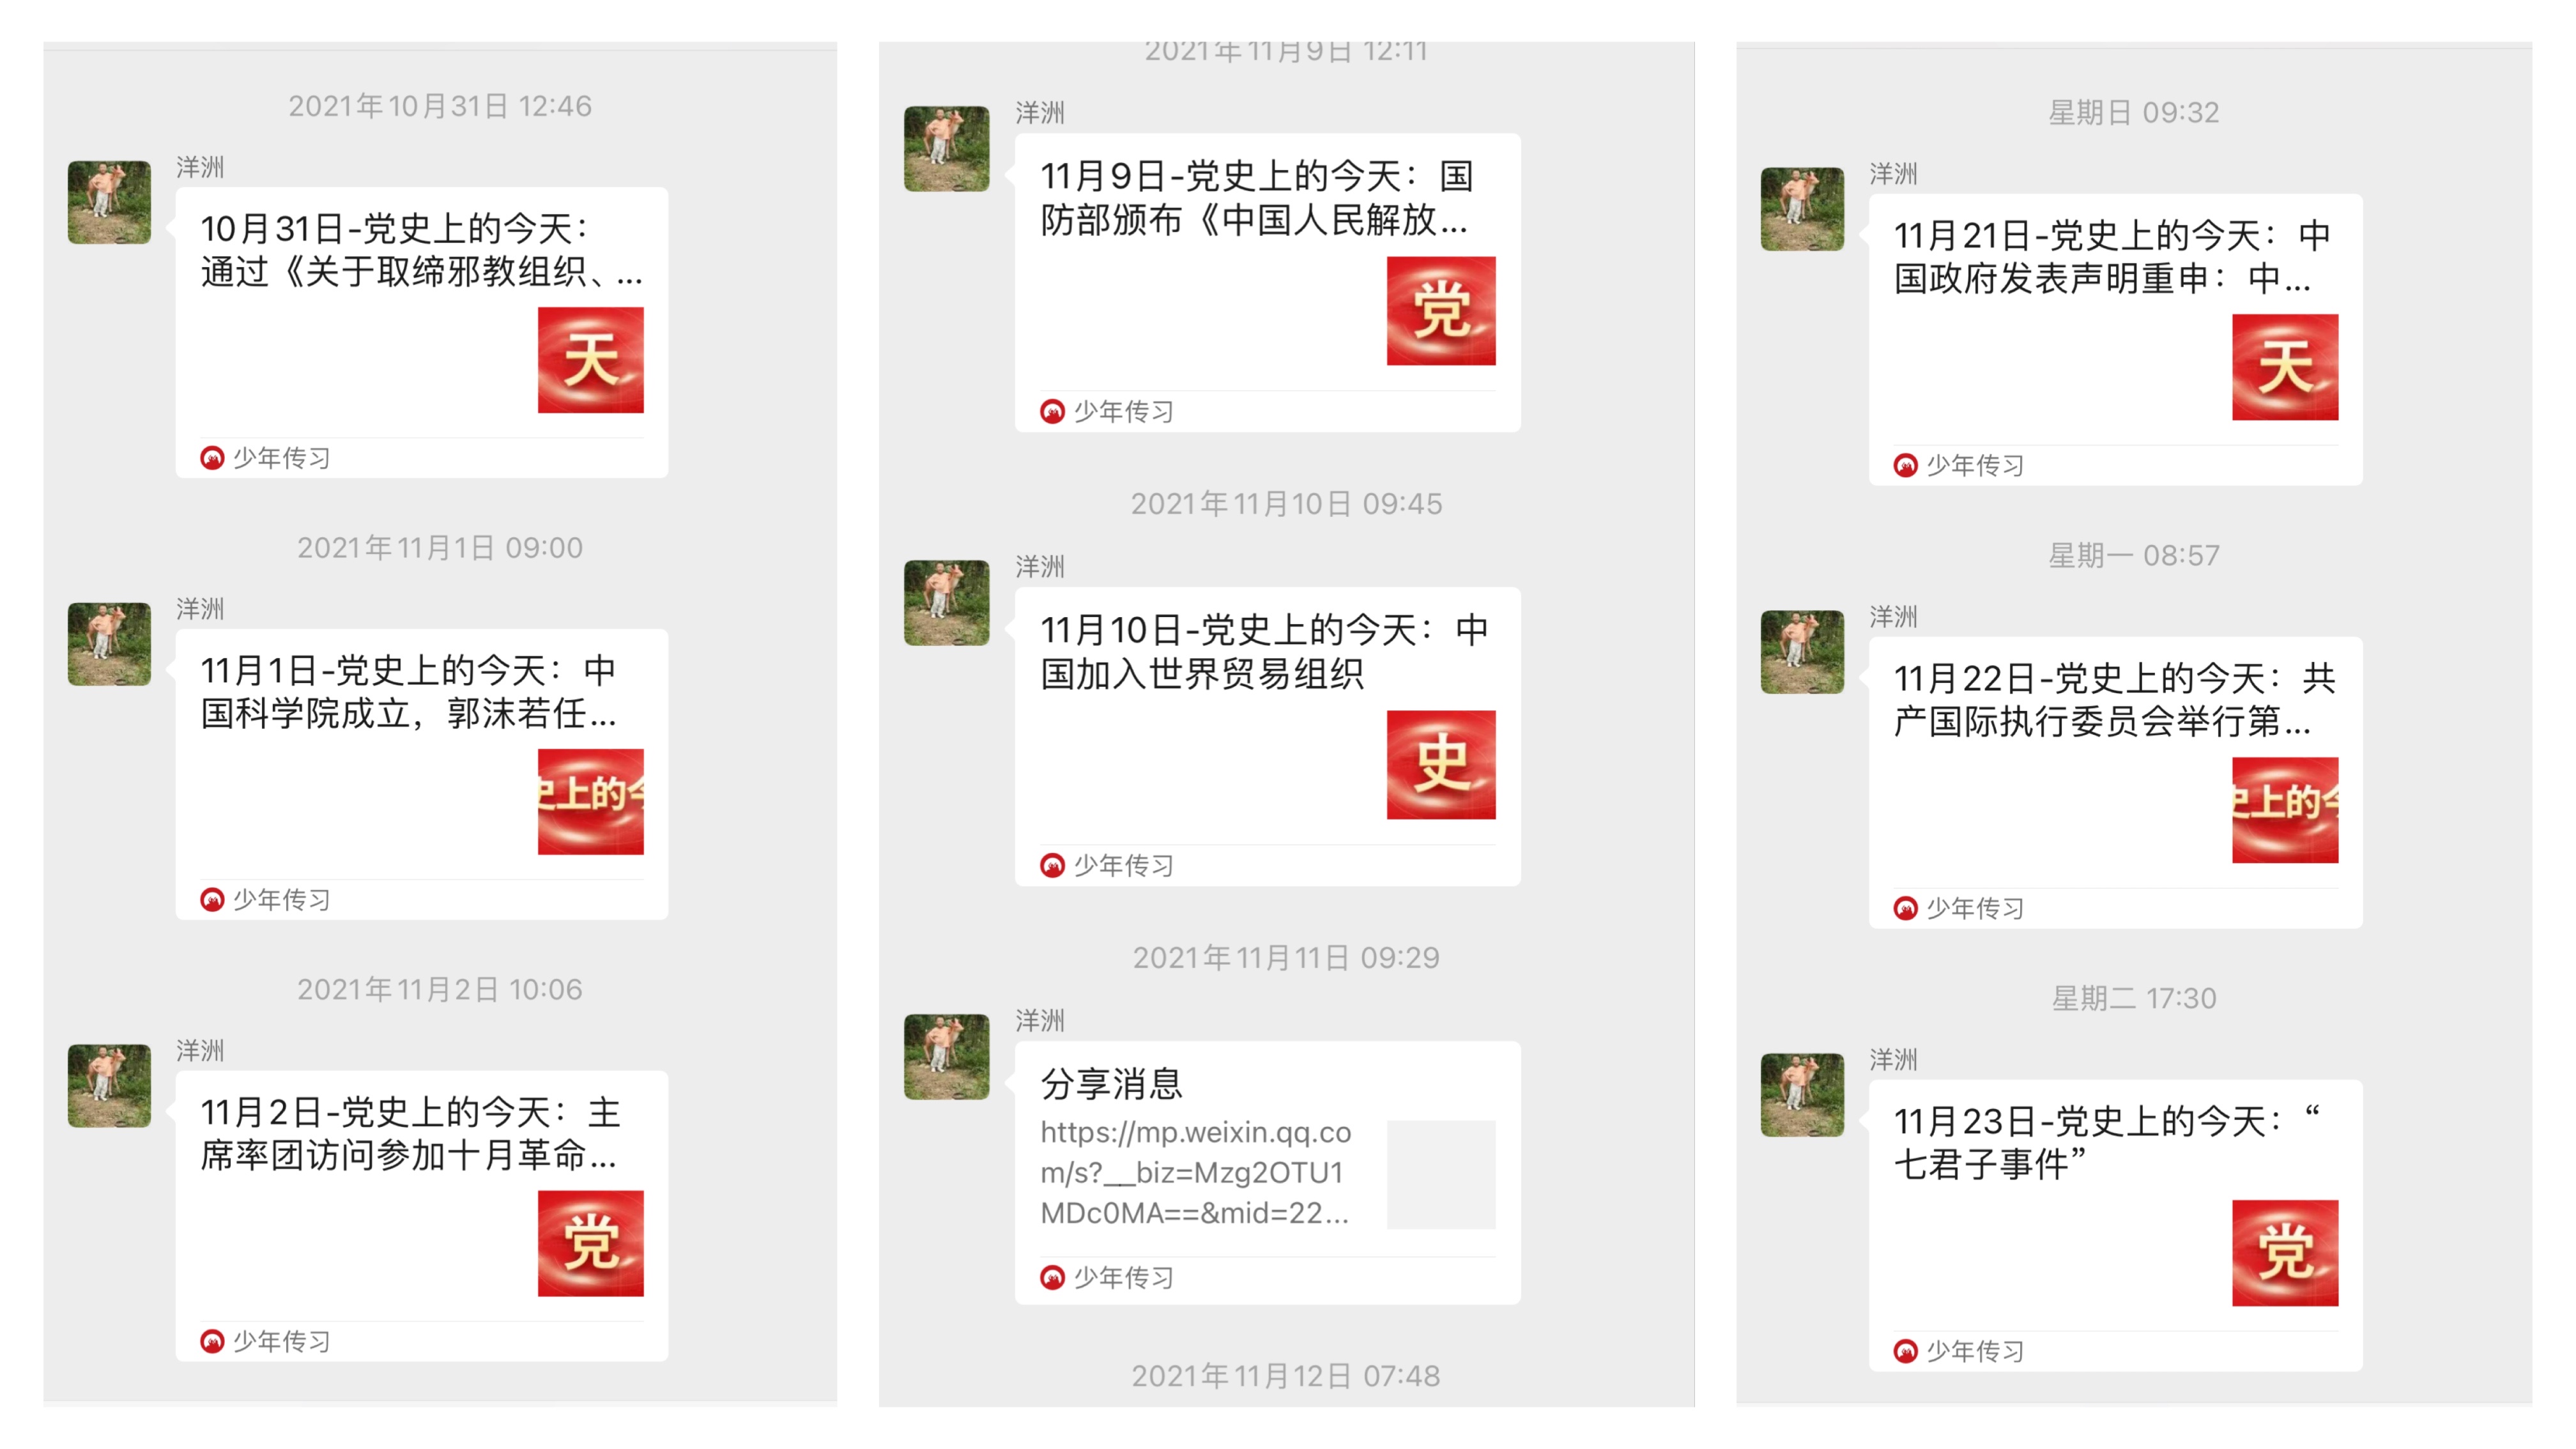Click 洋洲's avatar next to the 11月10日 message
This screenshot has height=1449, width=2576.
click(x=946, y=603)
